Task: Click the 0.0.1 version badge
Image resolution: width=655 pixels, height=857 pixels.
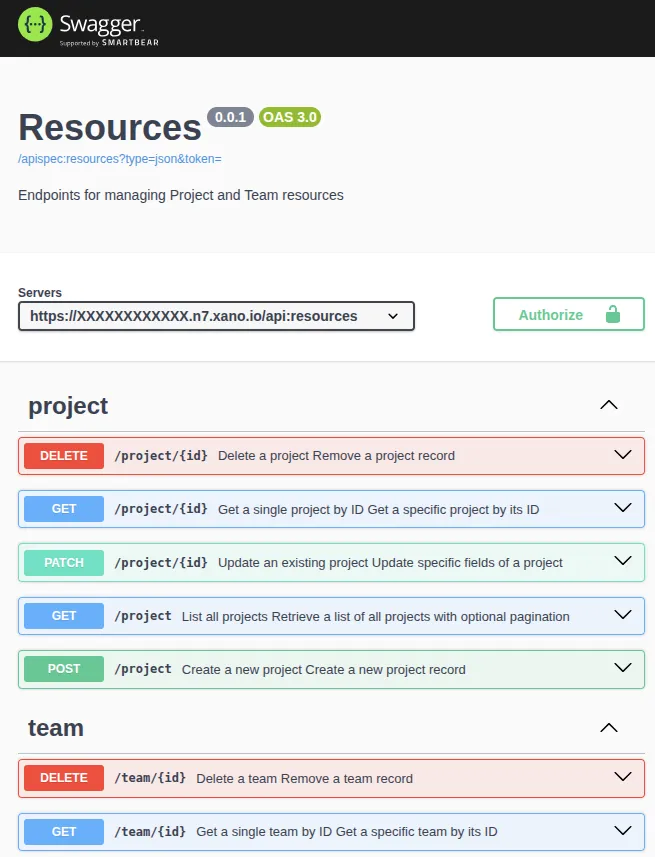Action: (x=230, y=117)
